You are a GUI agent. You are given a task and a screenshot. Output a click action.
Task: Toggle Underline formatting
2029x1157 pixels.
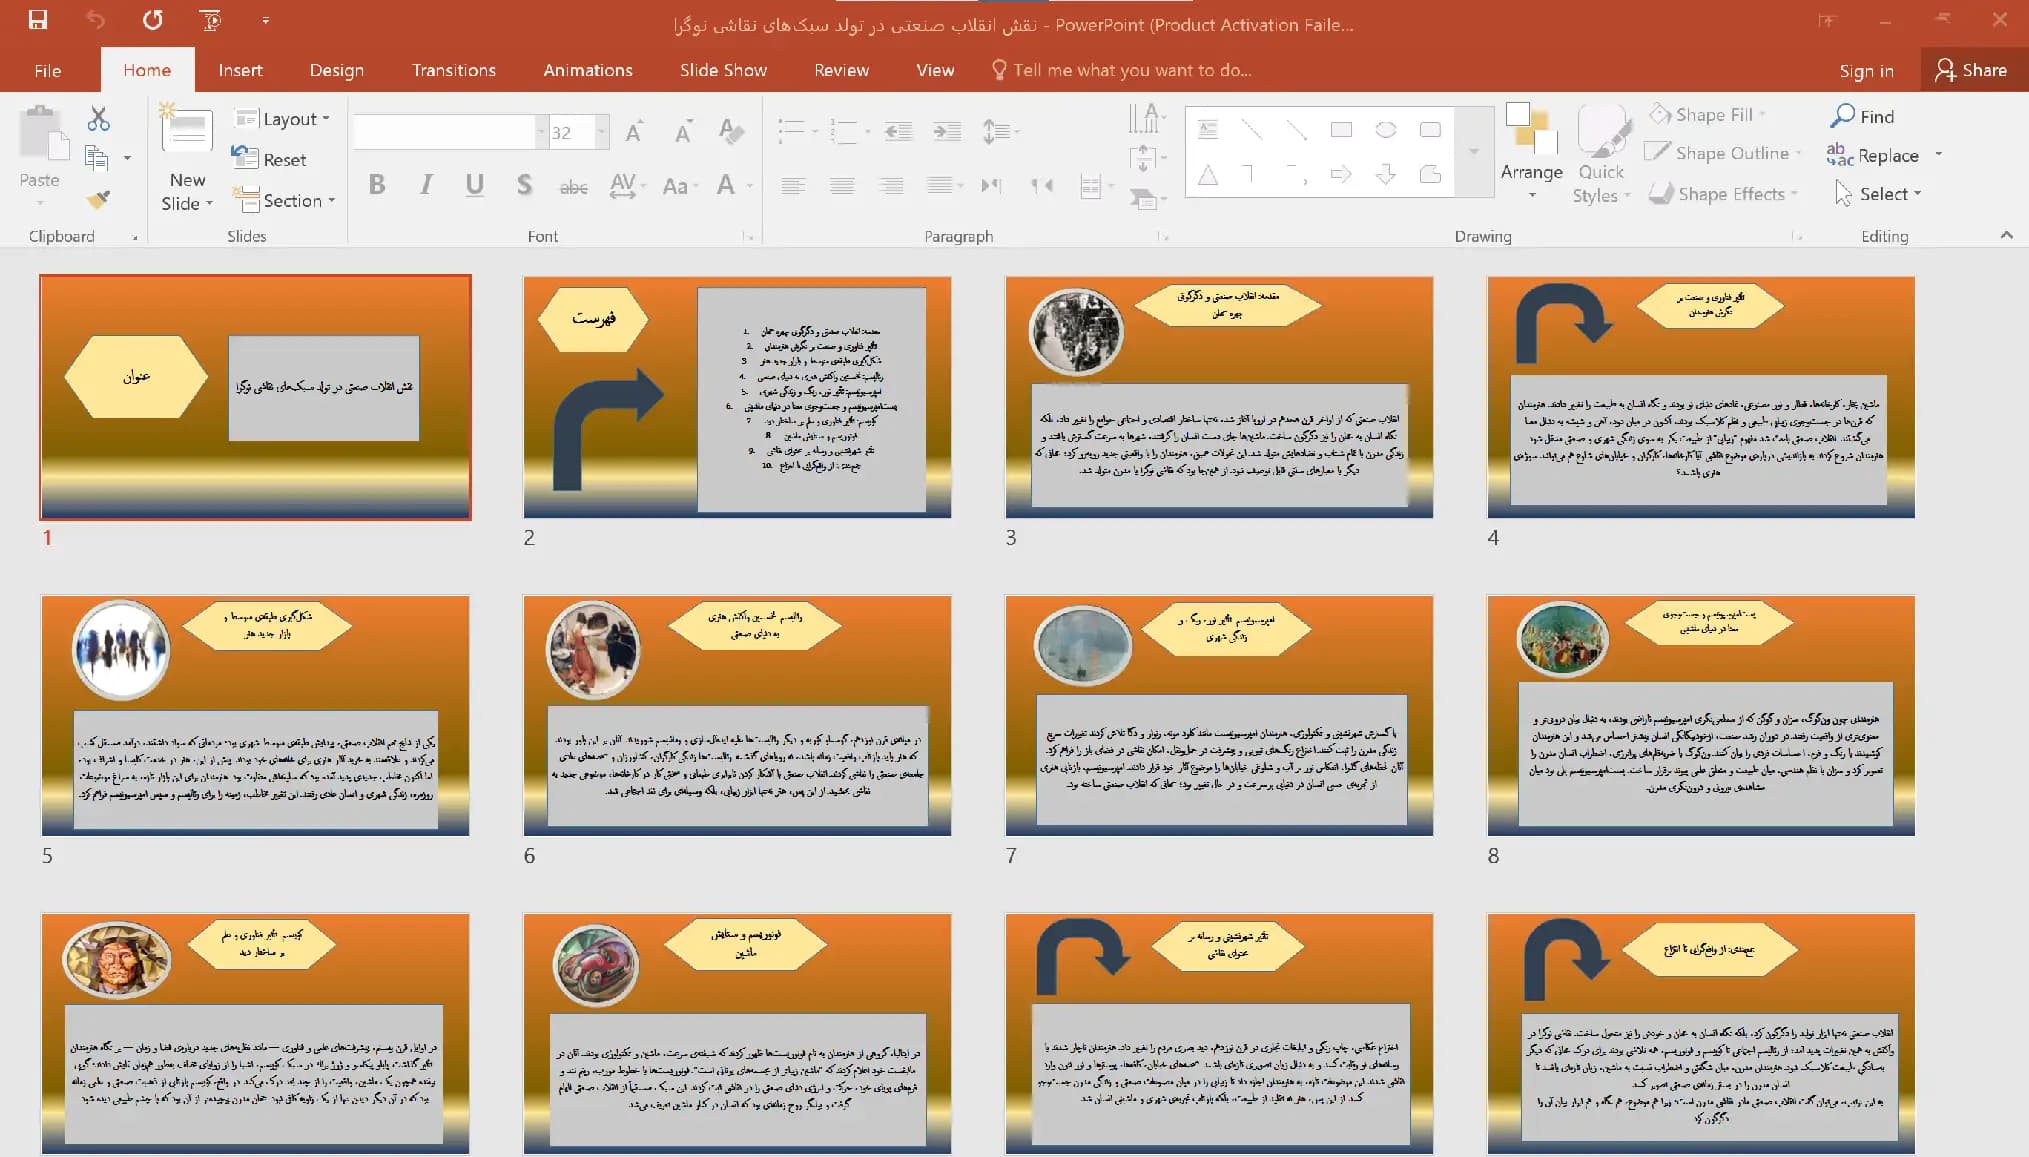pos(474,185)
